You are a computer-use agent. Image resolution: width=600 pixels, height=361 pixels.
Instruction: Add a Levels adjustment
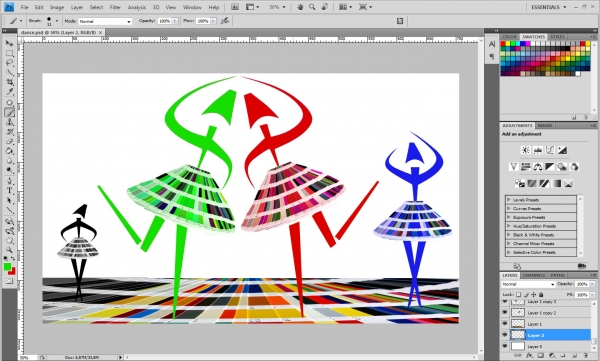tap(538, 150)
